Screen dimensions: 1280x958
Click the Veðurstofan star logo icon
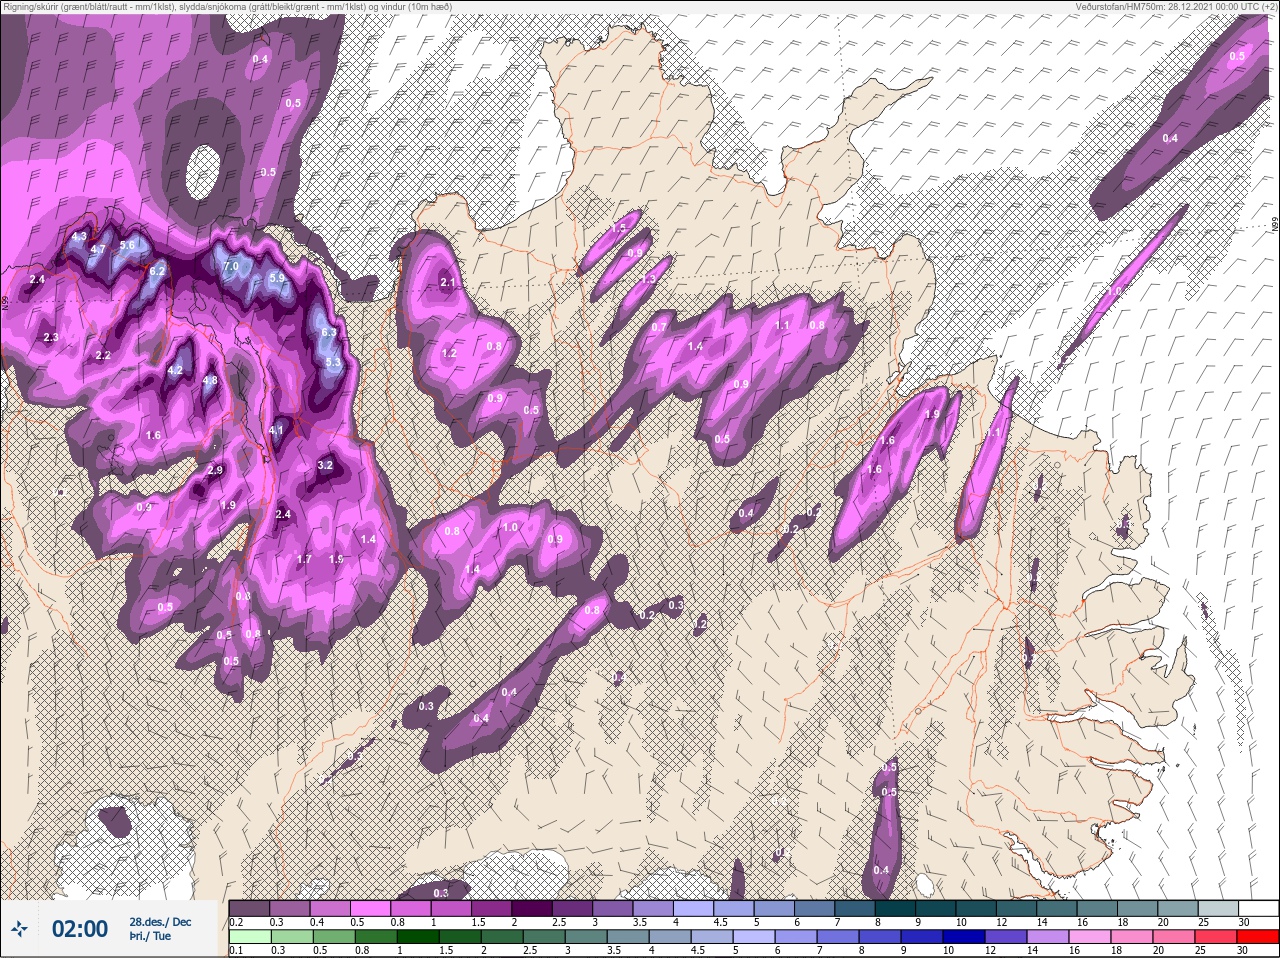tap(19, 929)
